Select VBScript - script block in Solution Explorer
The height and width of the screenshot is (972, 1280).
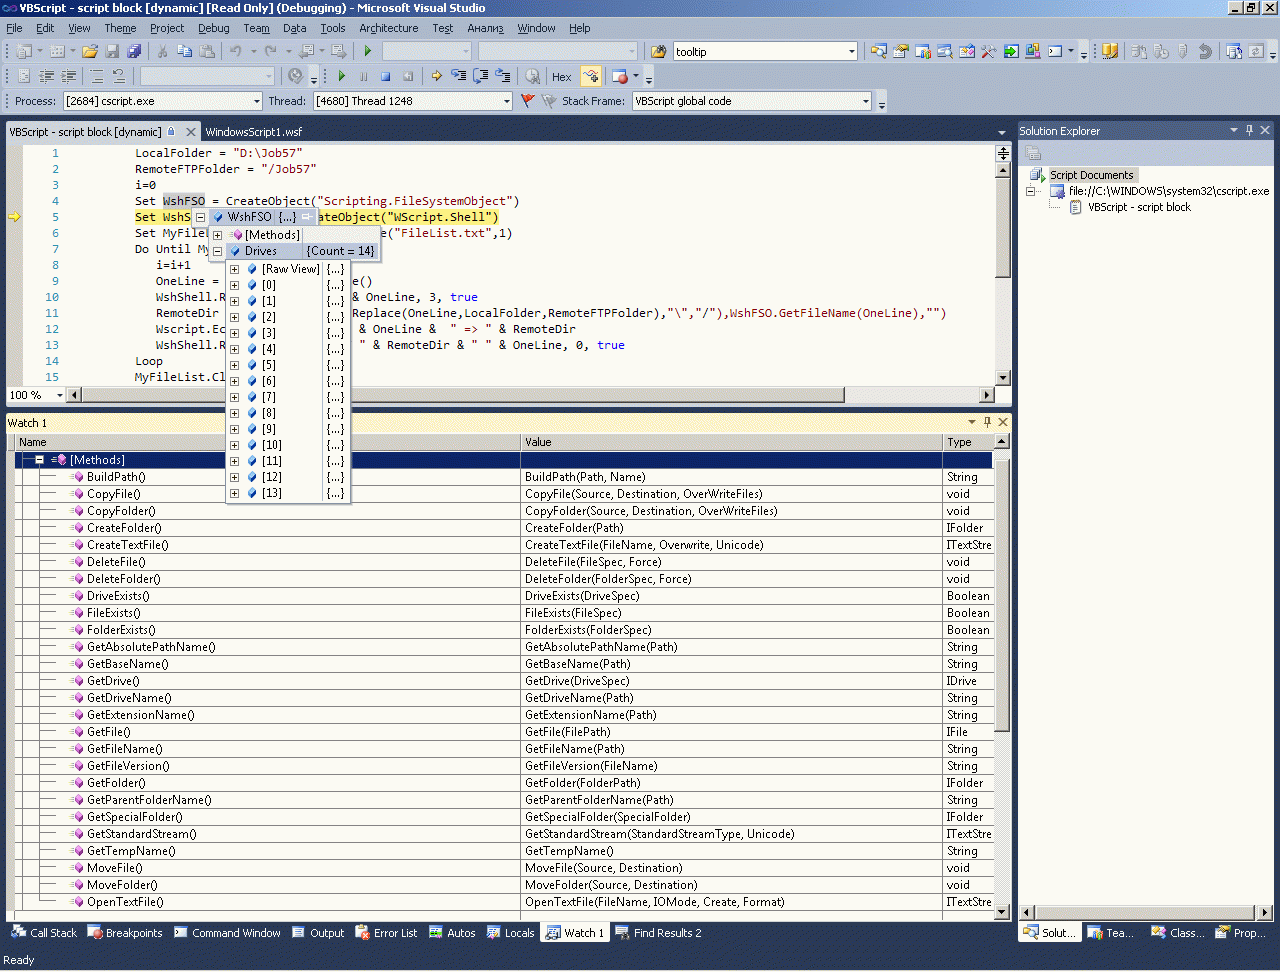click(1139, 207)
